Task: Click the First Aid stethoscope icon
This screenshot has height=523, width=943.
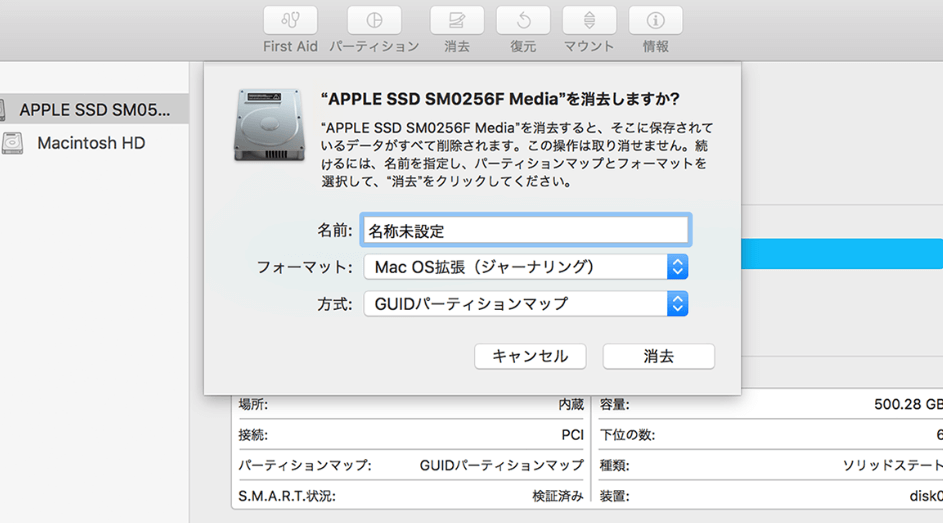Action: pyautogui.click(x=290, y=20)
